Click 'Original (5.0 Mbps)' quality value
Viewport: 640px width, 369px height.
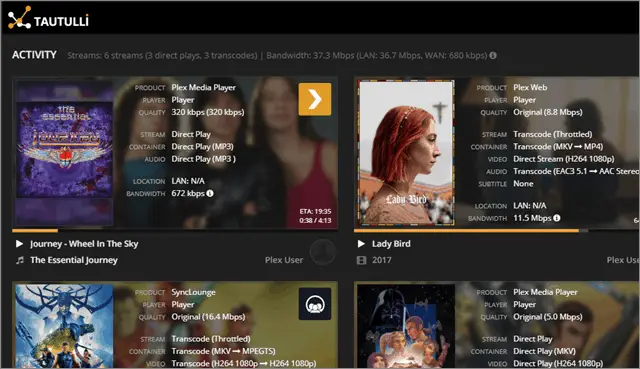548,317
